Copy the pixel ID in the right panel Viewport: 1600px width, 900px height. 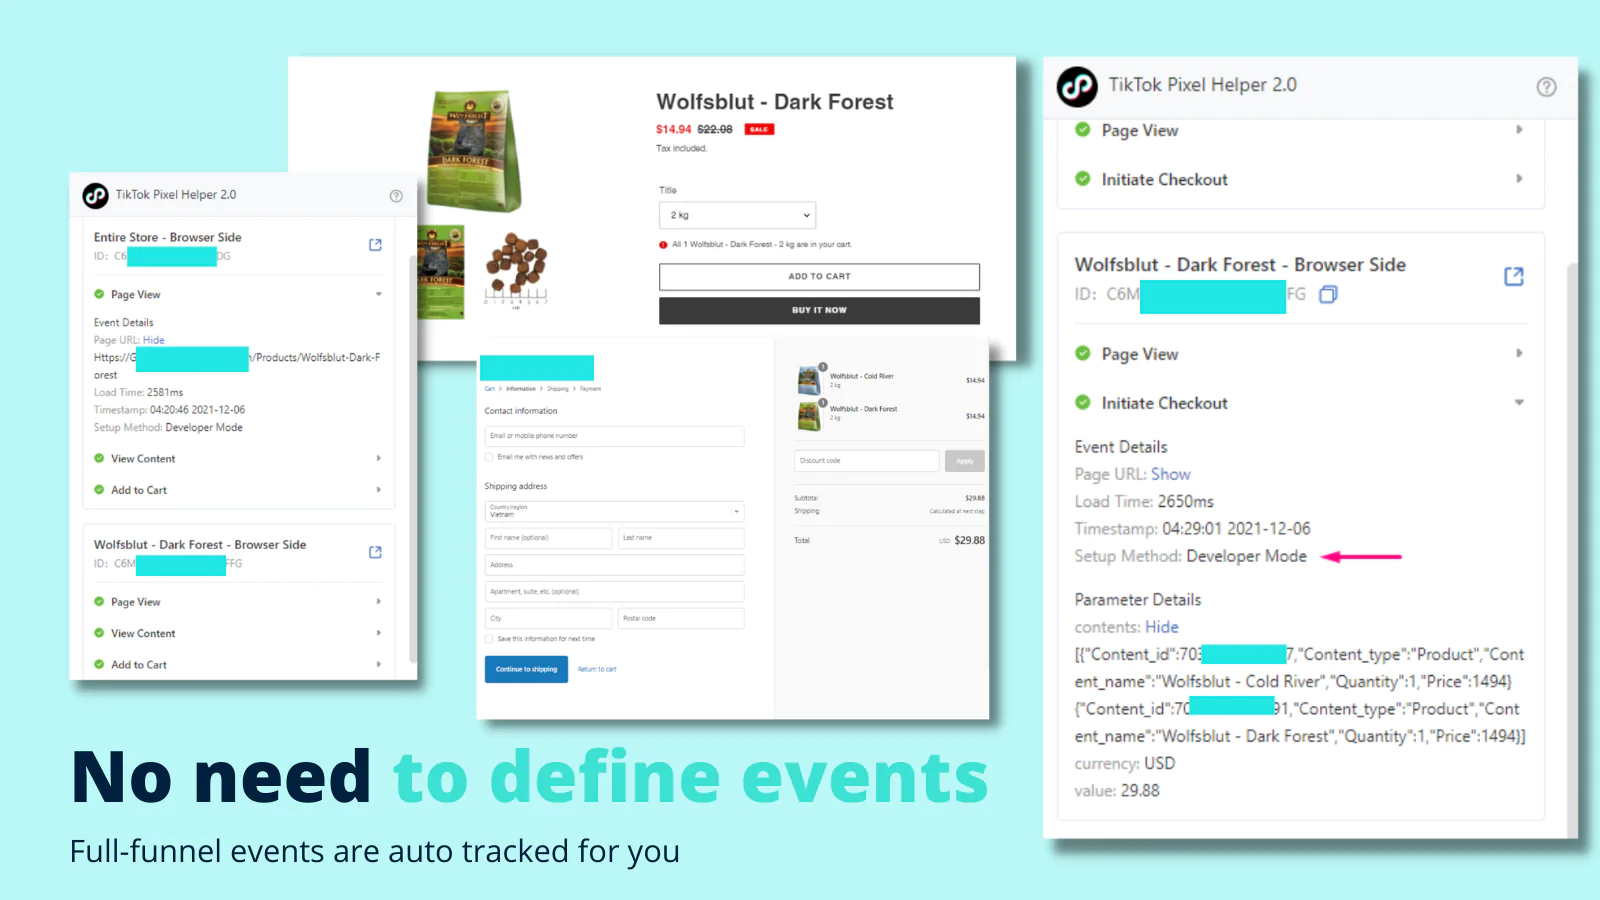click(1328, 294)
